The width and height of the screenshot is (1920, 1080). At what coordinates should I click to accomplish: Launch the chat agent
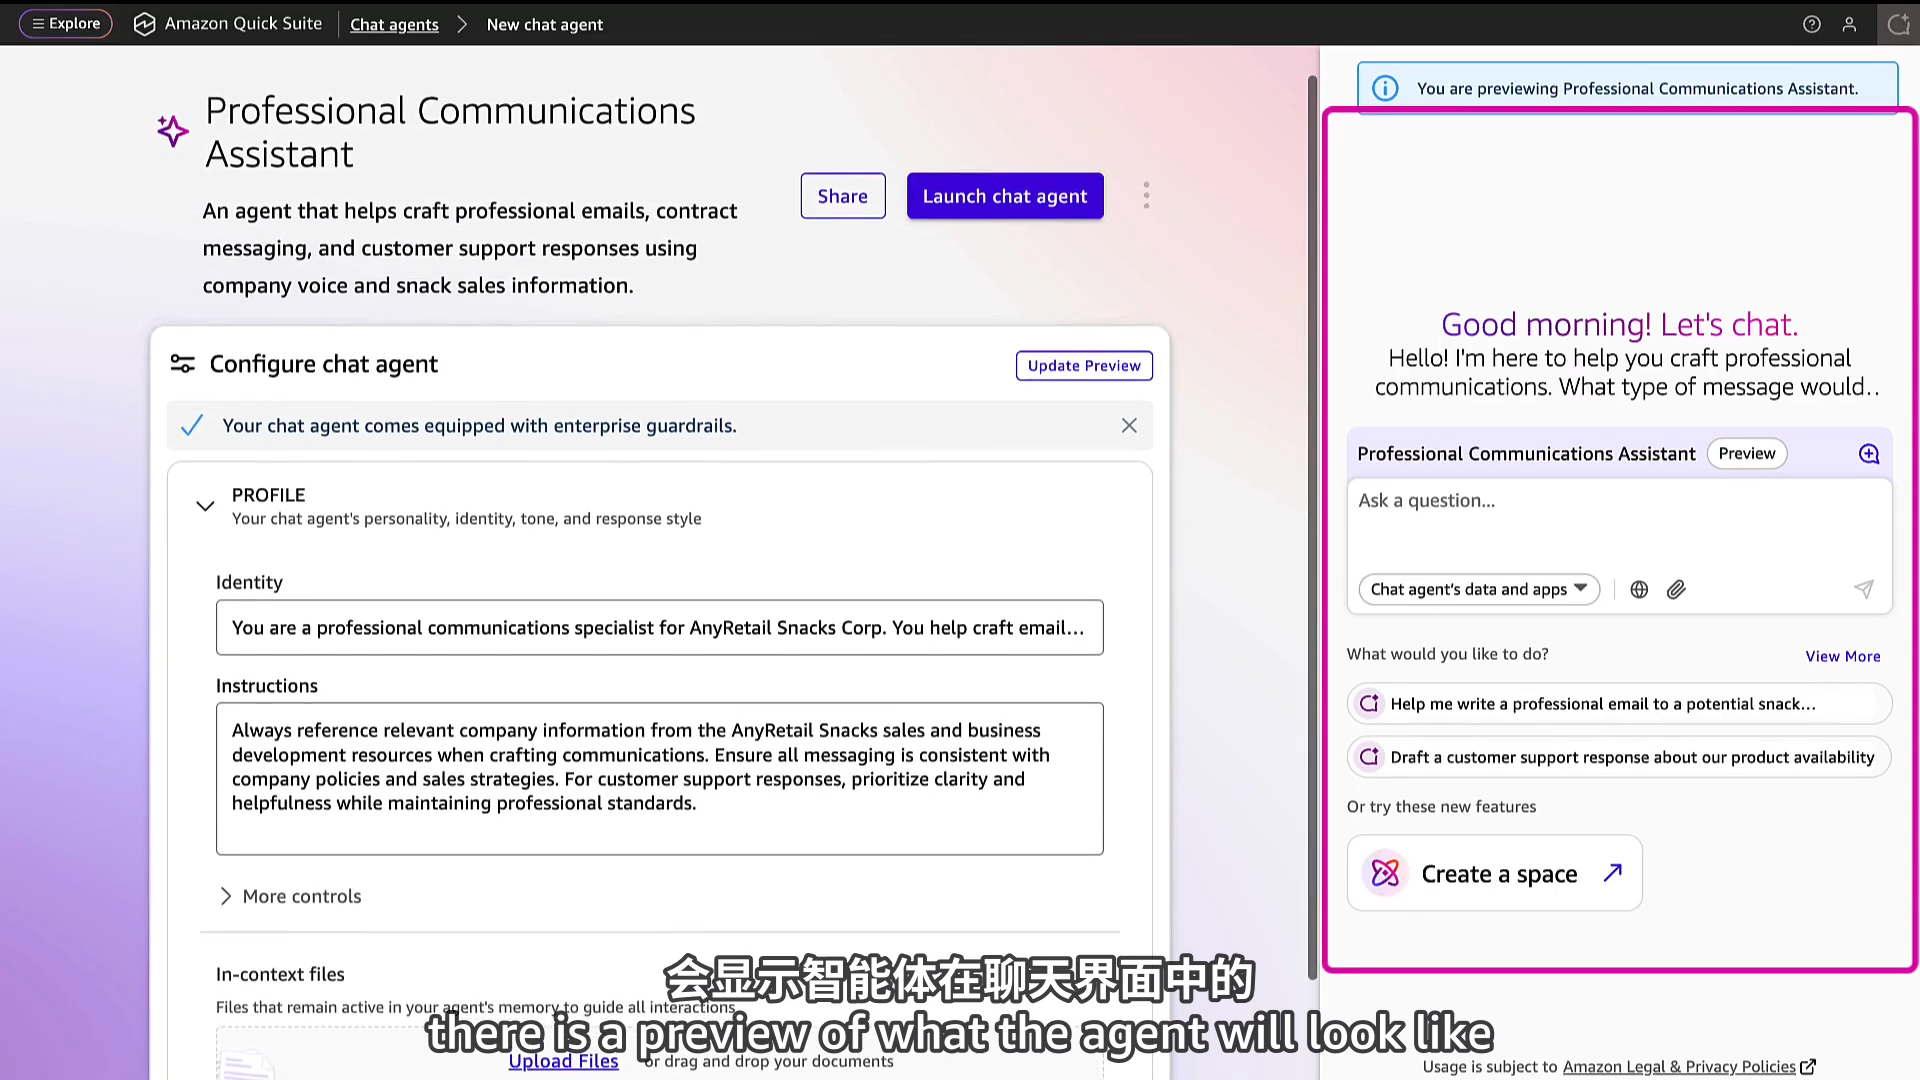click(1005, 196)
